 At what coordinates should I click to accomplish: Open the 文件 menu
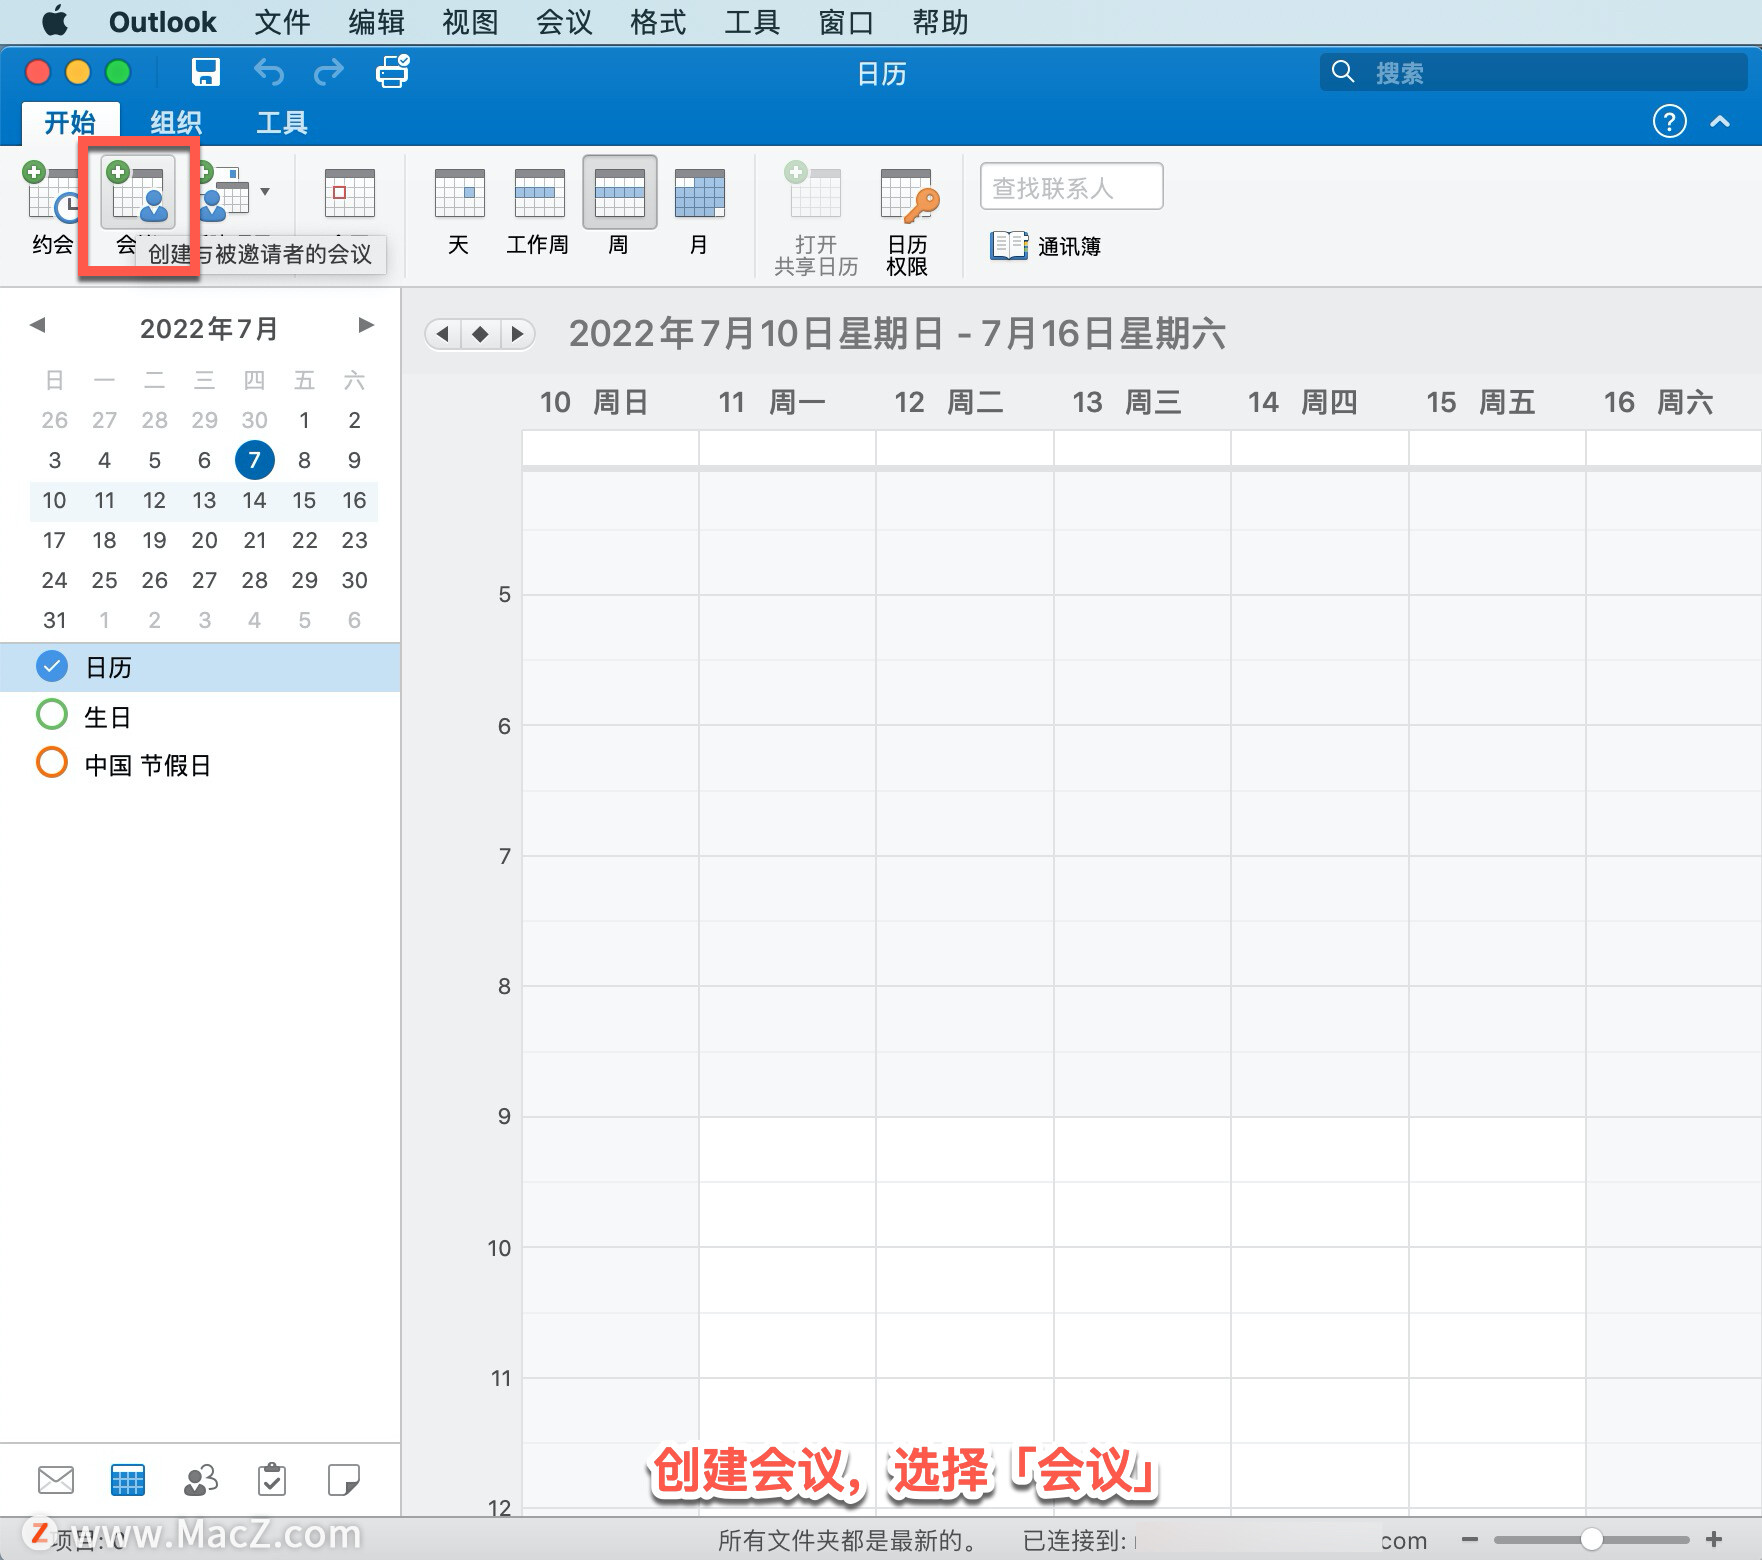pos(282,22)
